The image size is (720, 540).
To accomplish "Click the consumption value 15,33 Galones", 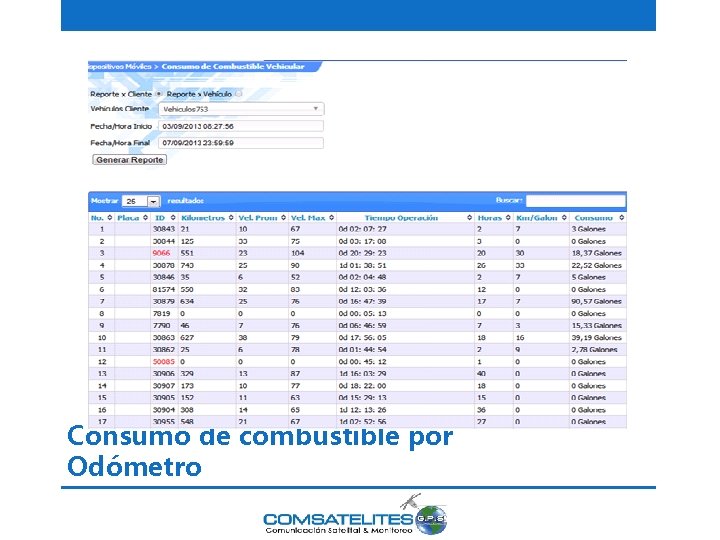I will pos(596,326).
